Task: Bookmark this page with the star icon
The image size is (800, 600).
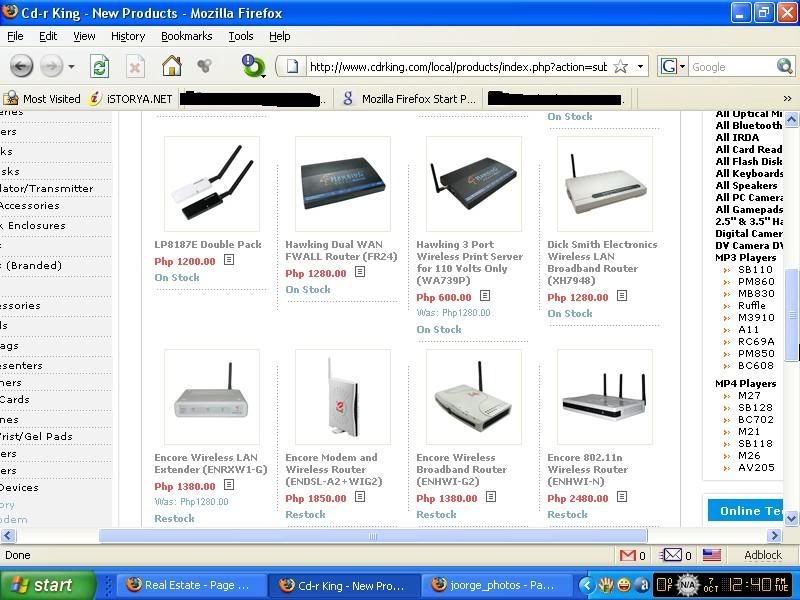Action: pyautogui.click(x=620, y=66)
